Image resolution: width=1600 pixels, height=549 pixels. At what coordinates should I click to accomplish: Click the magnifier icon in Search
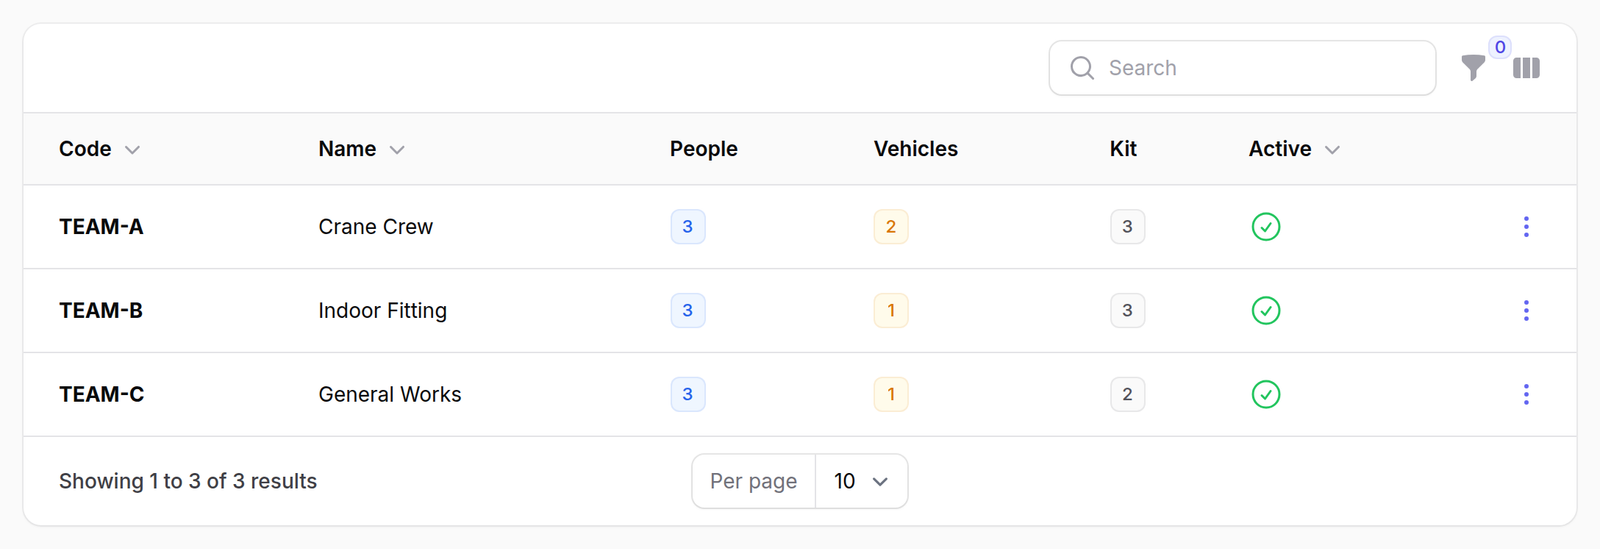[1082, 68]
